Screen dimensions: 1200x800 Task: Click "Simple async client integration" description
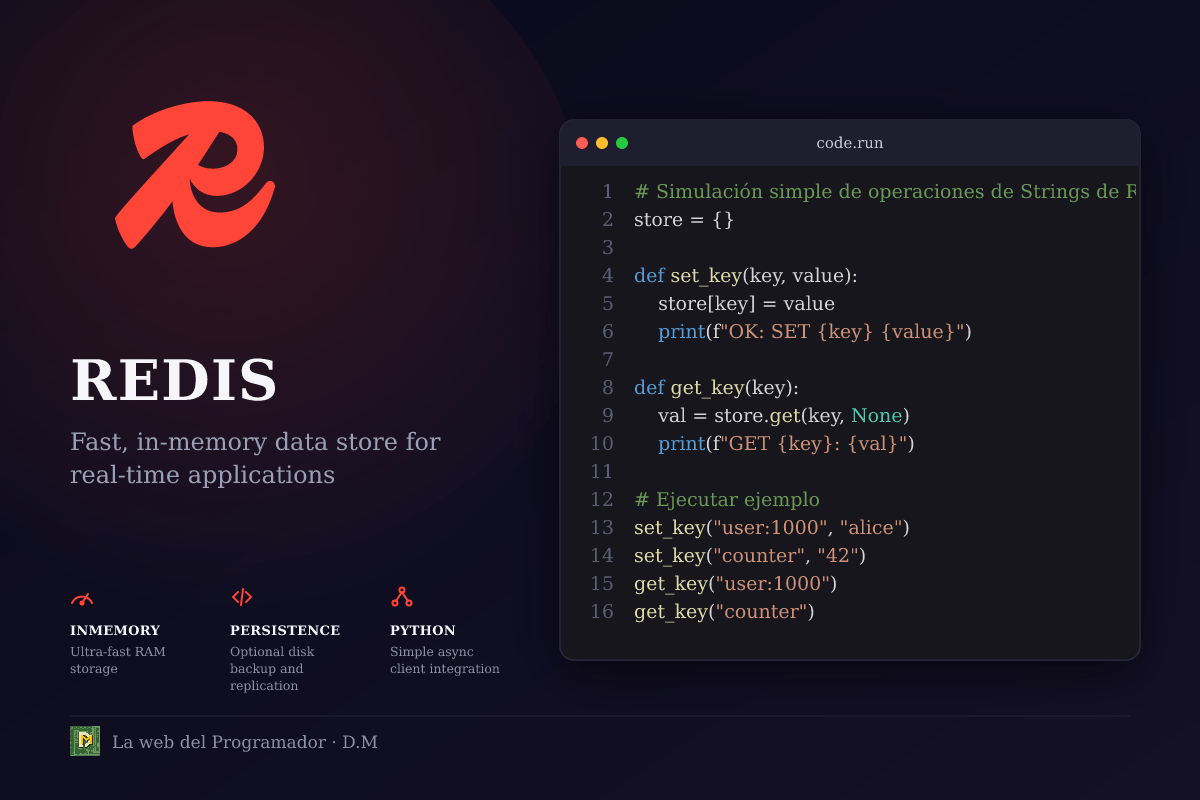pos(445,660)
